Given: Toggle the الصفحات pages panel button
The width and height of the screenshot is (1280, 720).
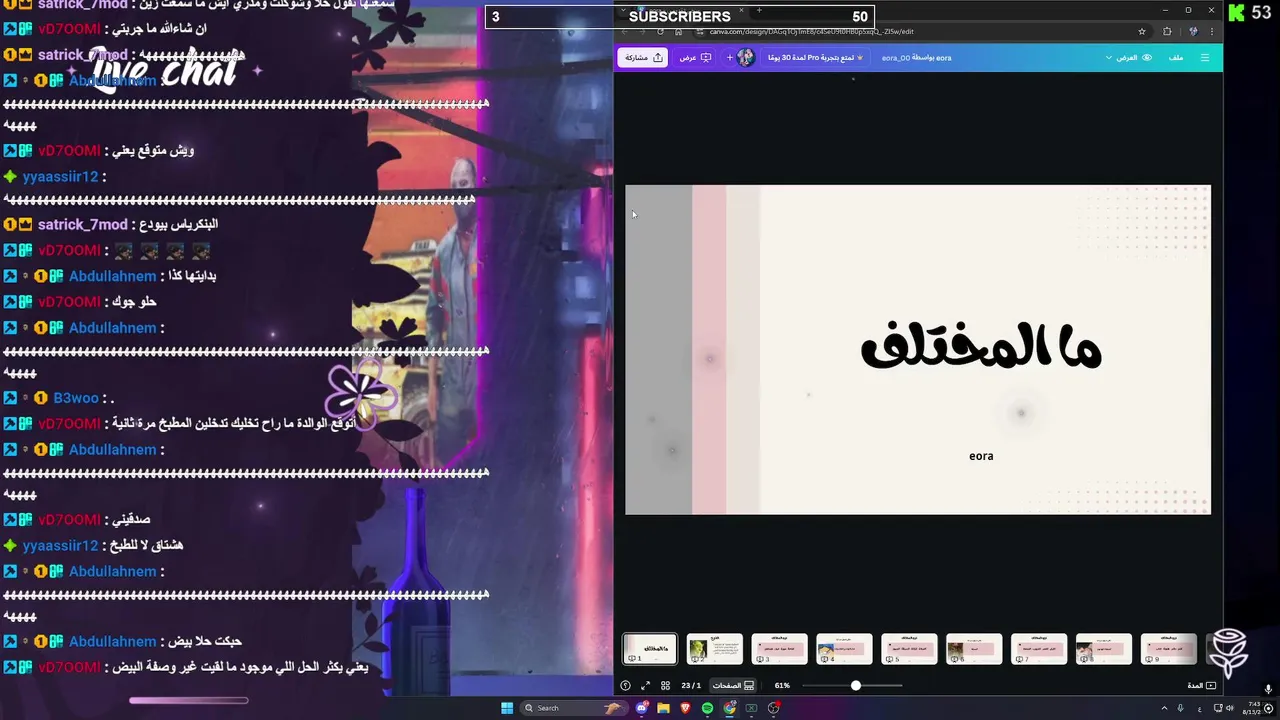Looking at the screenshot, I should [x=733, y=686].
